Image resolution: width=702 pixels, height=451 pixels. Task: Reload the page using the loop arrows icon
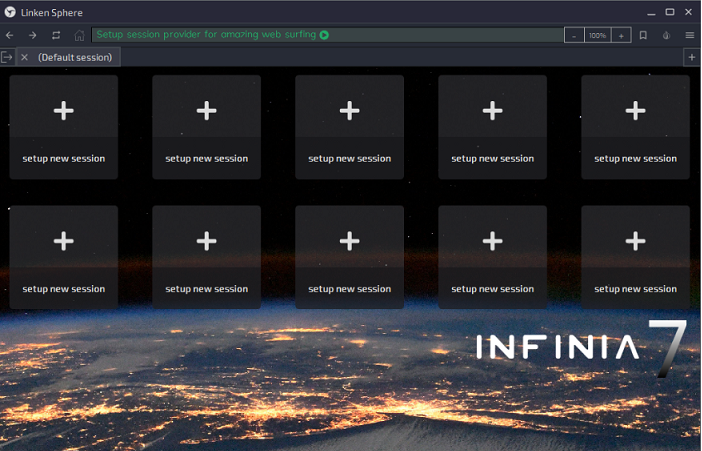pos(56,35)
